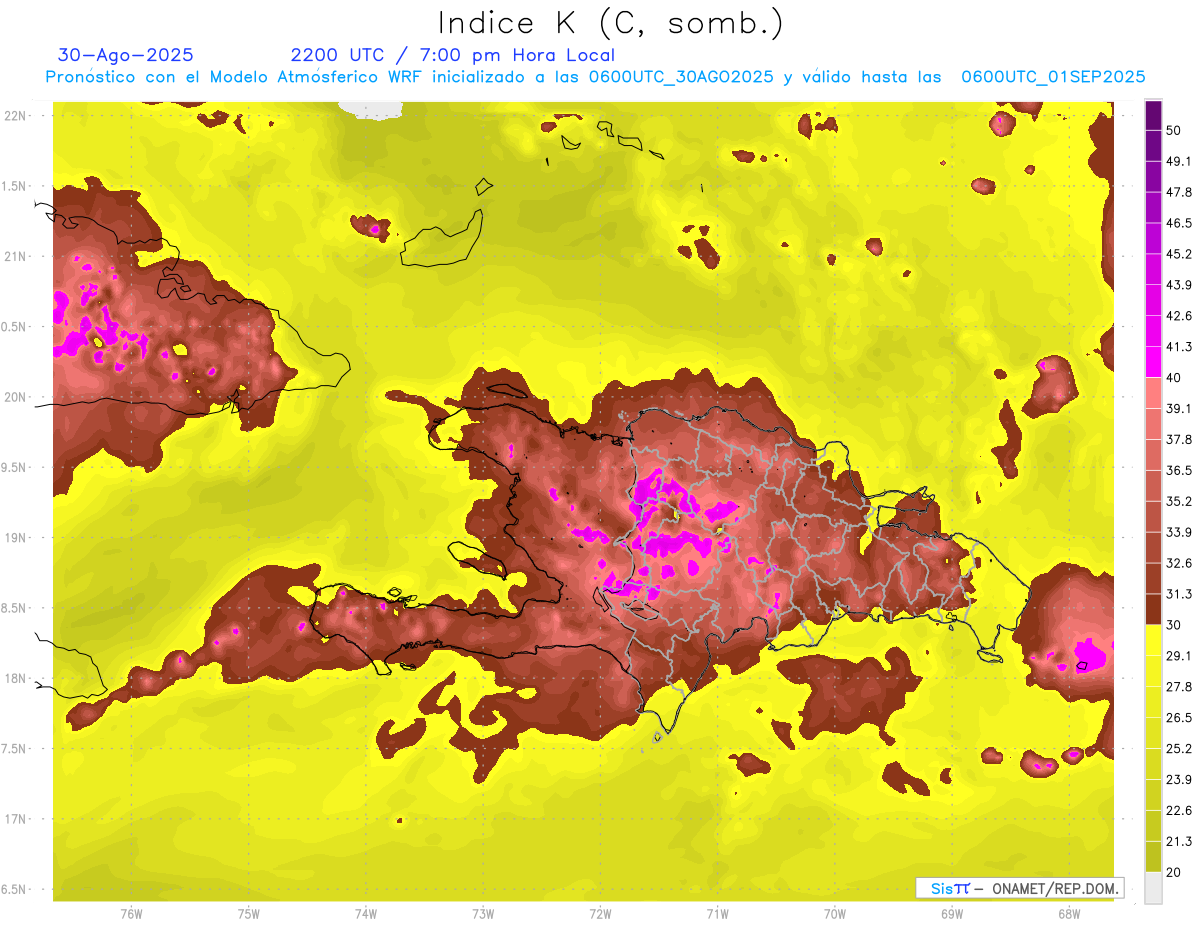Click the colorbar value '43.9'
The height and width of the screenshot is (927, 1200).
tap(1178, 285)
